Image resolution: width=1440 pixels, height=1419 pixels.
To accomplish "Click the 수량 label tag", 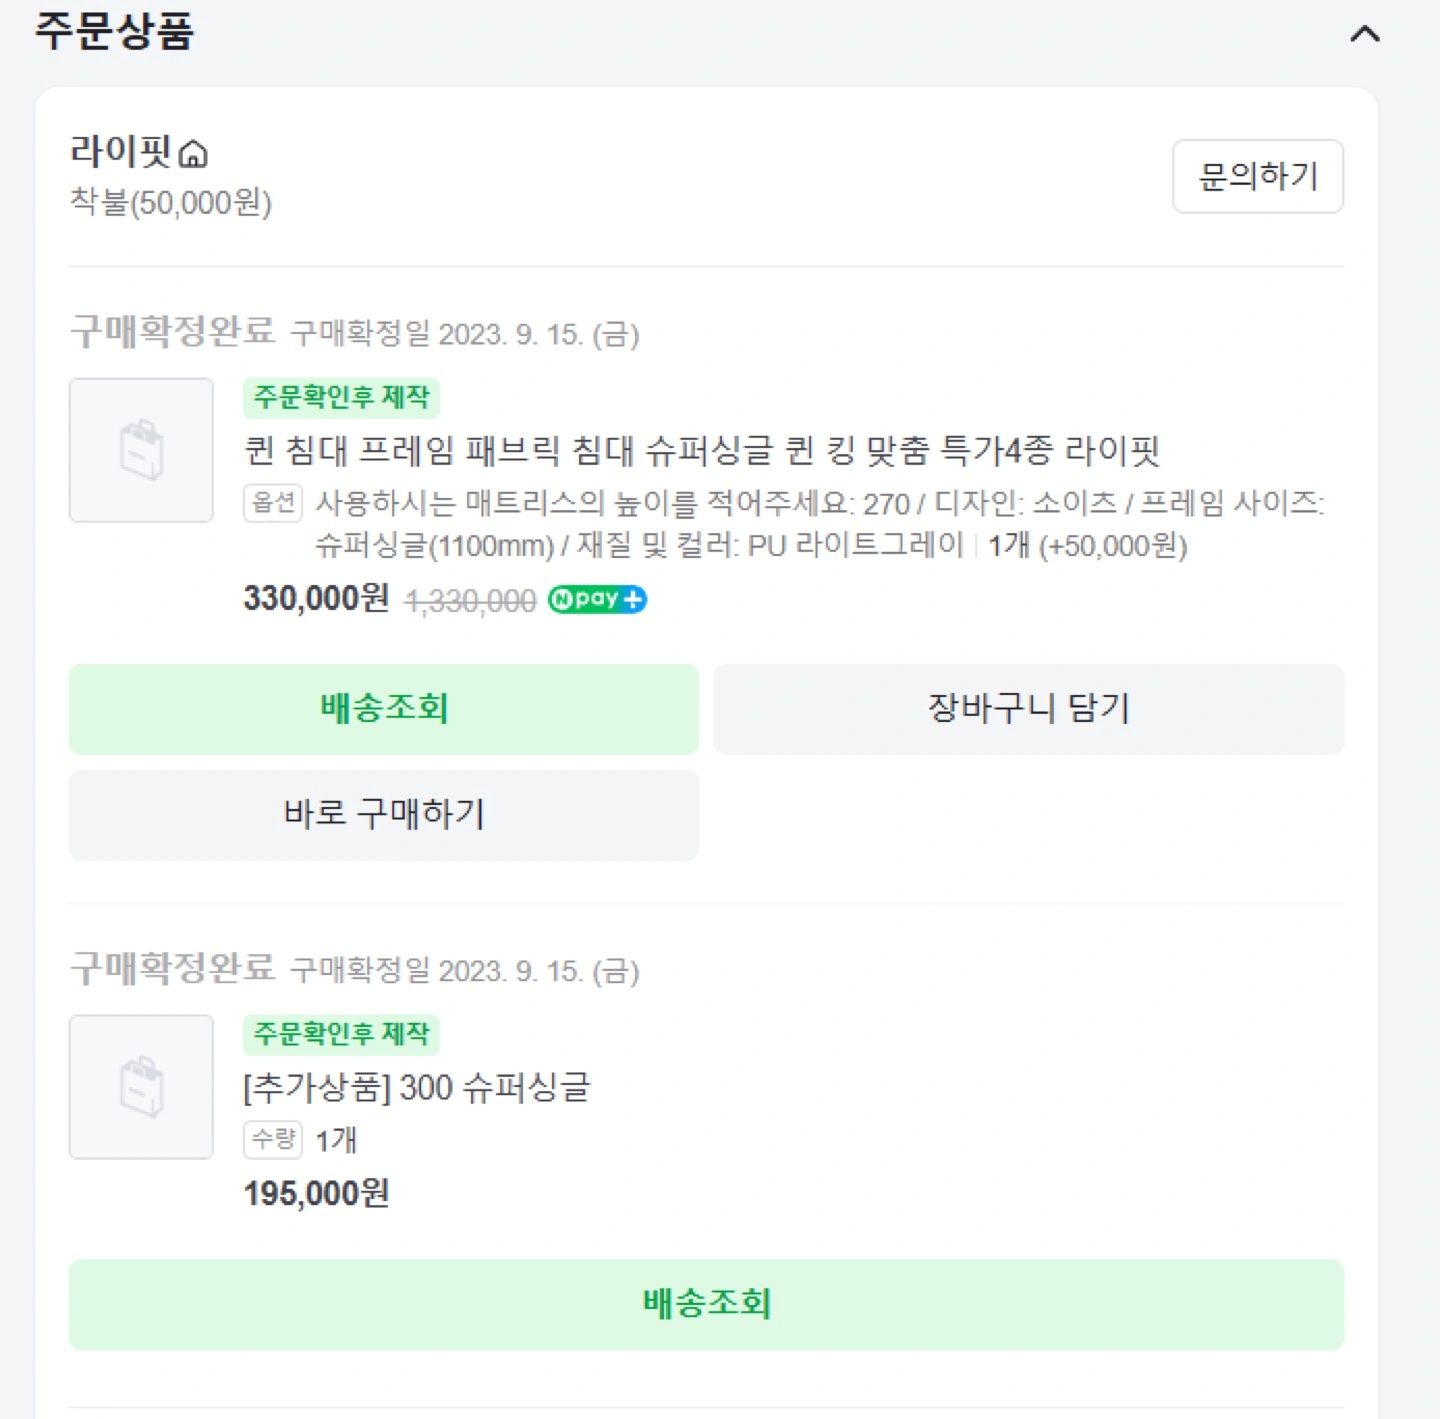I will 273,1139.
